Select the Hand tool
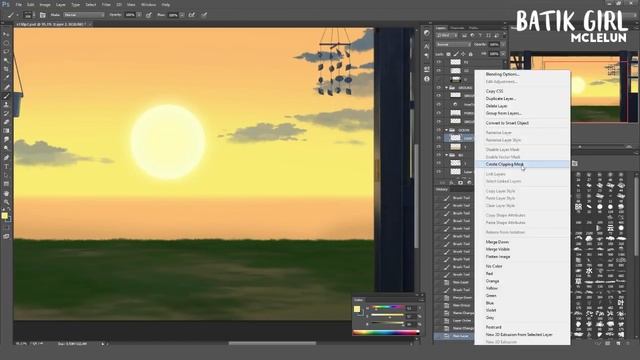 coord(6,193)
